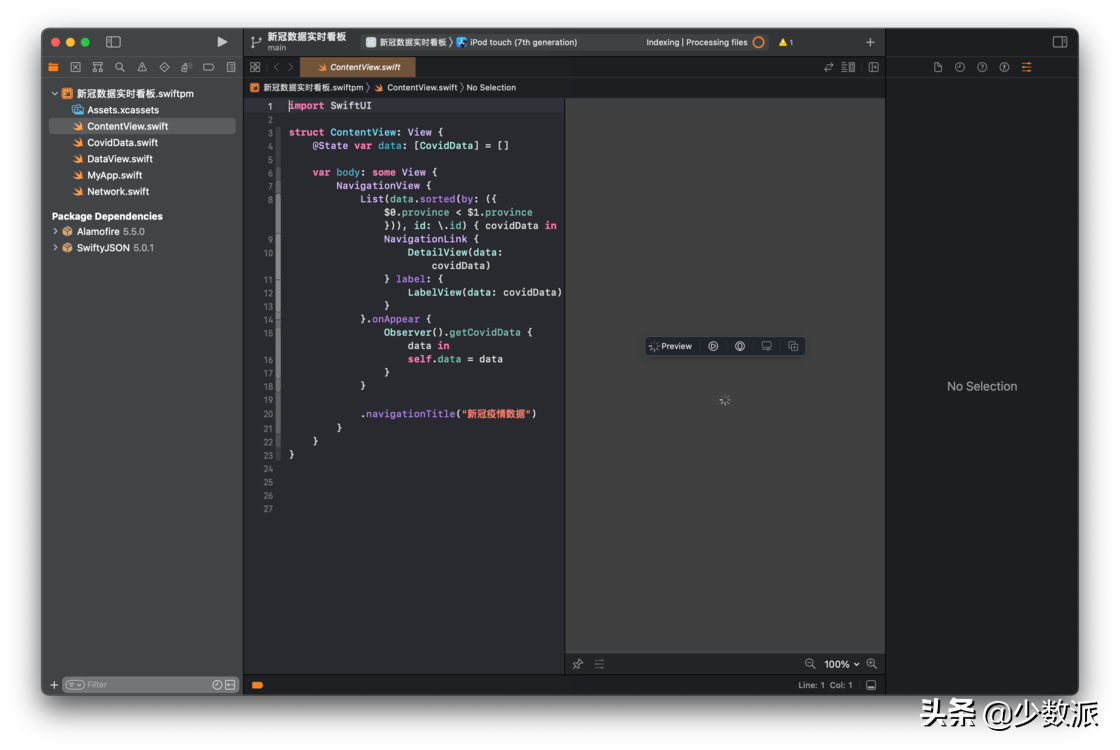Open the Find navigator magnifier icon

click(120, 67)
